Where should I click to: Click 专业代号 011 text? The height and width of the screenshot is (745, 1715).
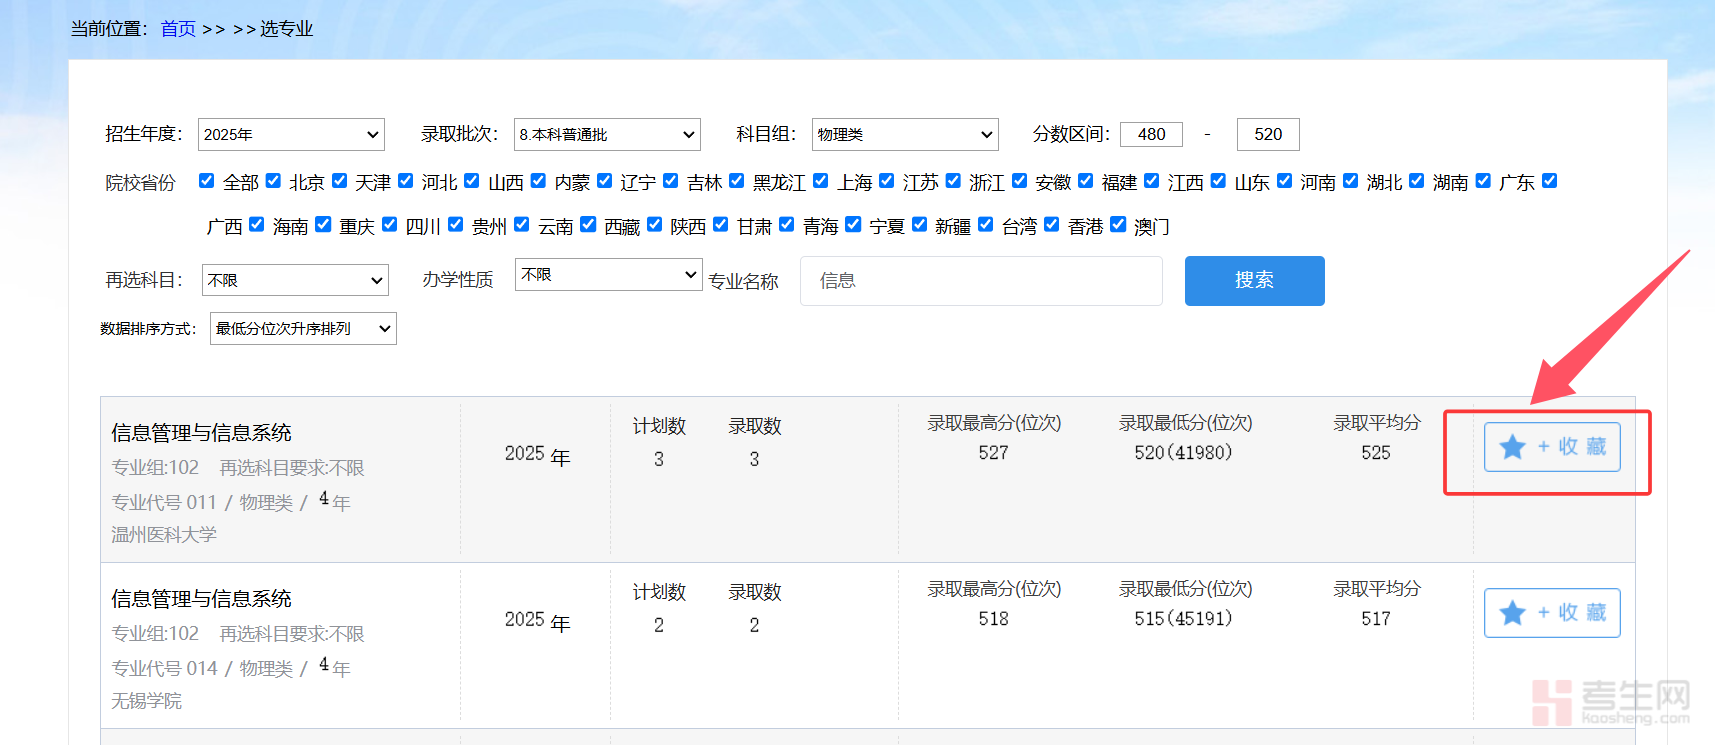coord(164,502)
